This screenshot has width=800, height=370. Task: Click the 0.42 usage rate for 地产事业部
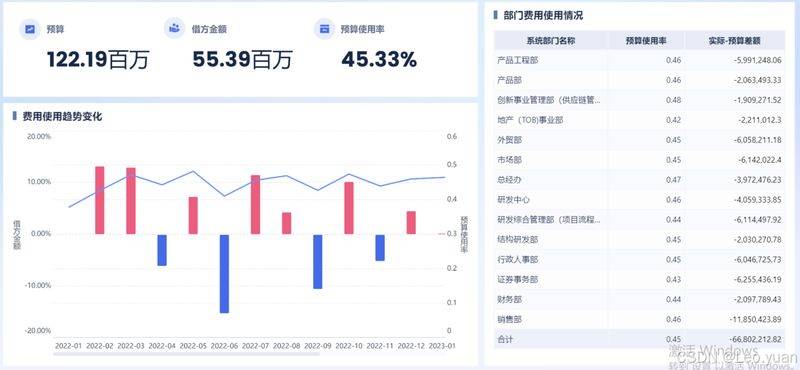click(673, 120)
